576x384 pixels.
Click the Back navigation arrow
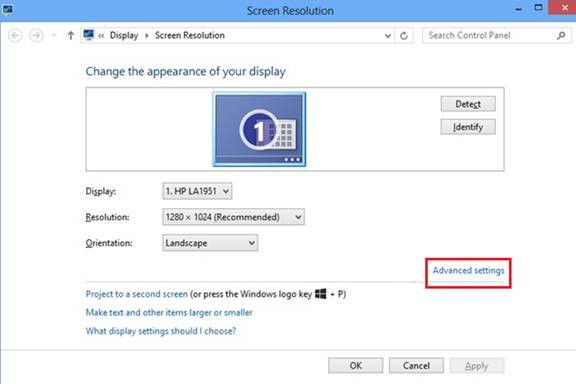15,36
